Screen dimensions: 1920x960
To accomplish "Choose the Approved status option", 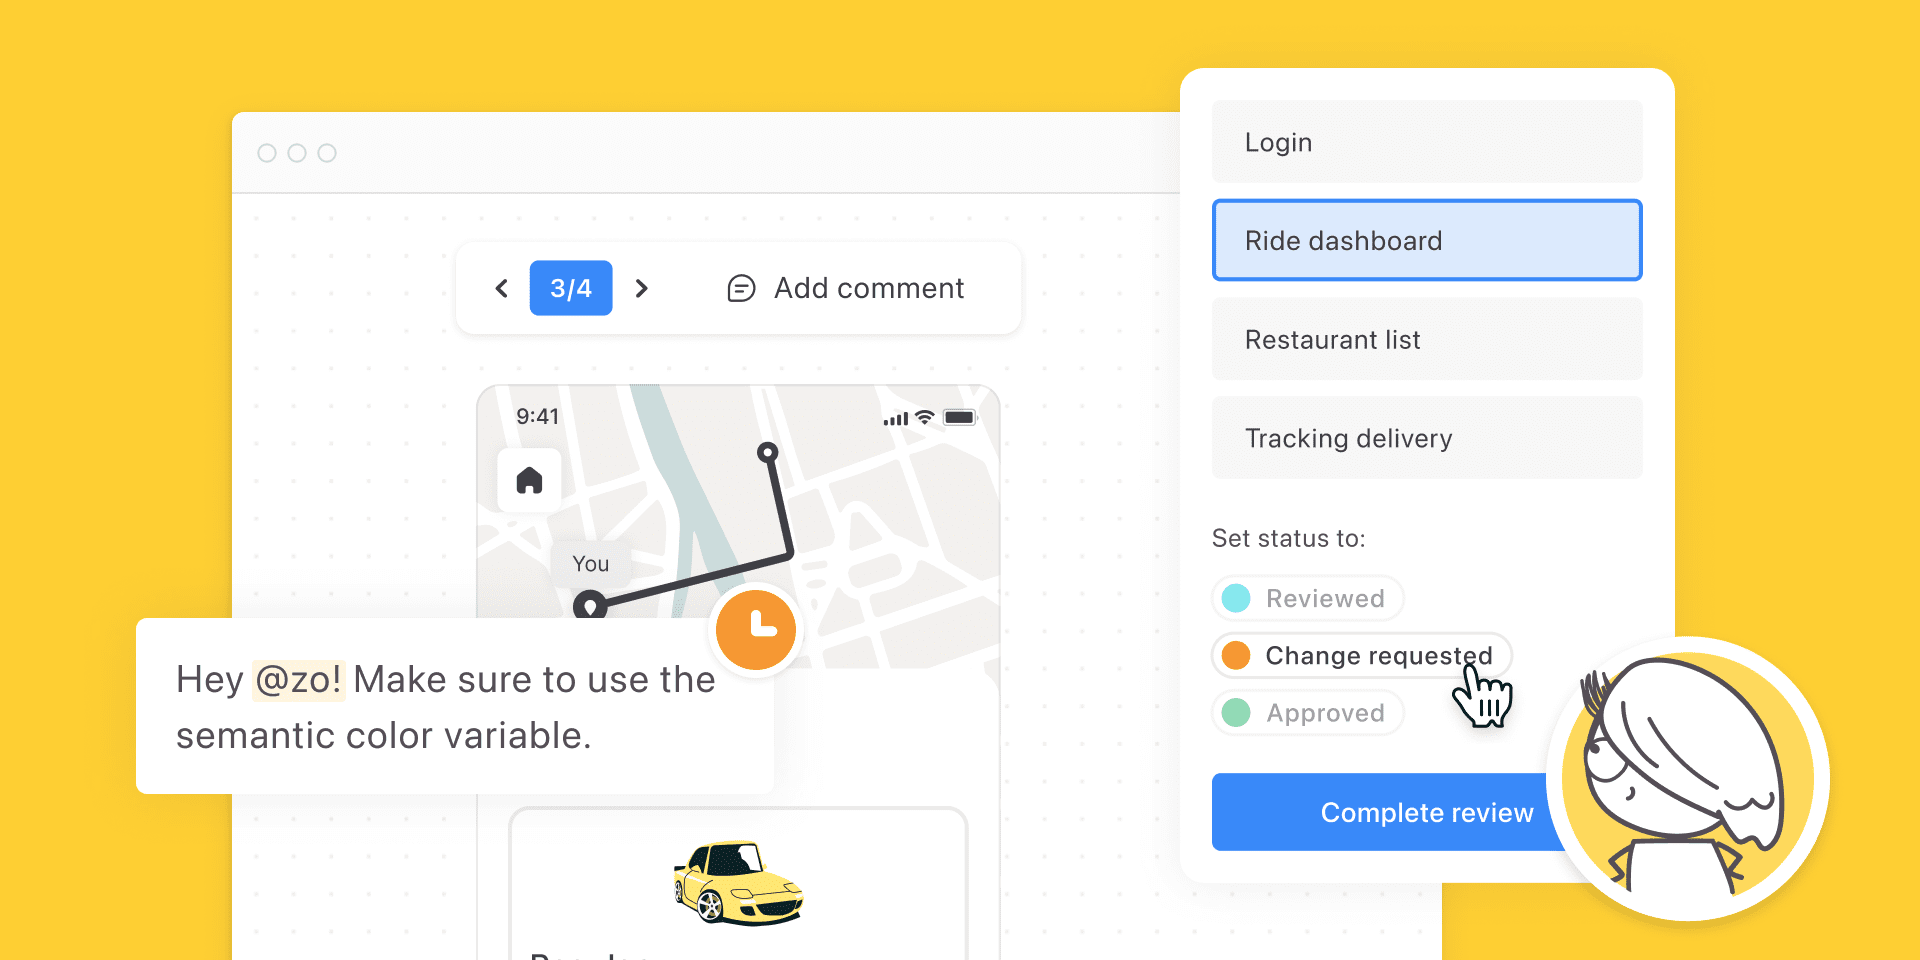I will click(1308, 713).
